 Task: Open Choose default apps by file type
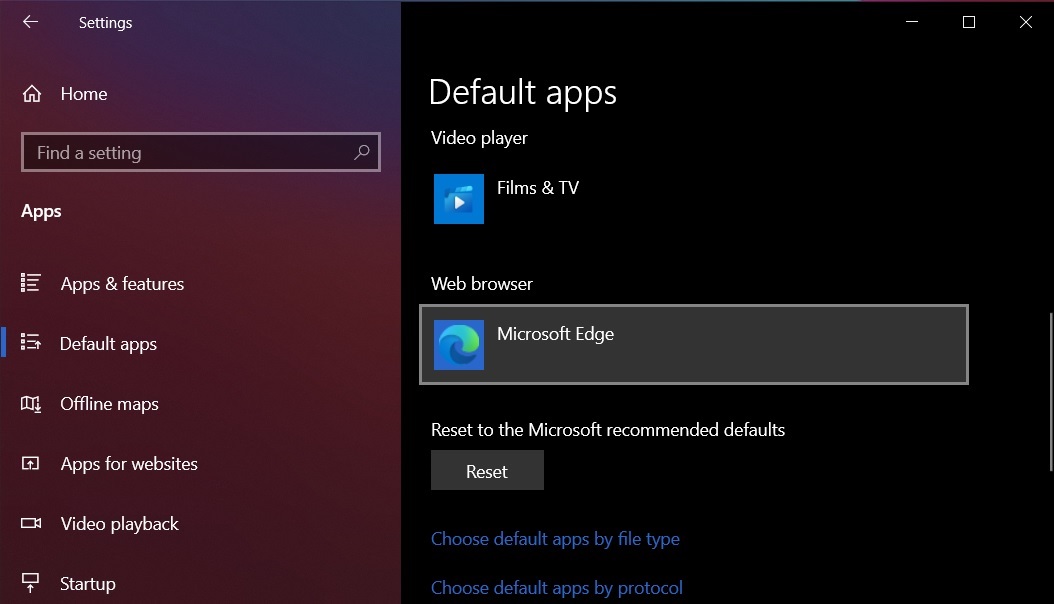555,539
